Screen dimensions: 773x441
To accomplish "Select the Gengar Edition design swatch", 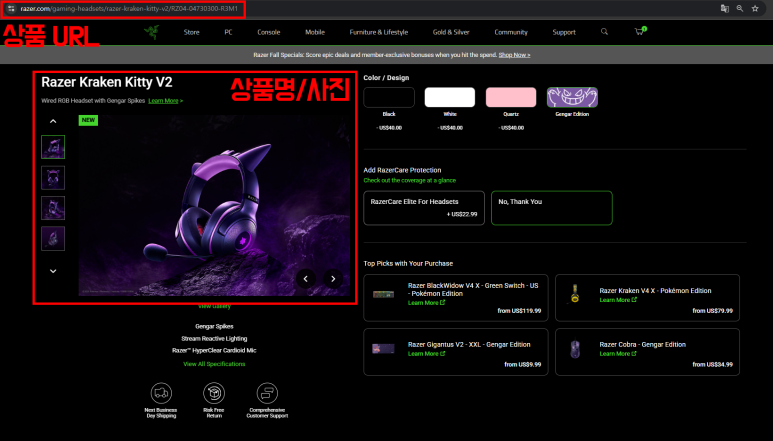I will pos(572,97).
